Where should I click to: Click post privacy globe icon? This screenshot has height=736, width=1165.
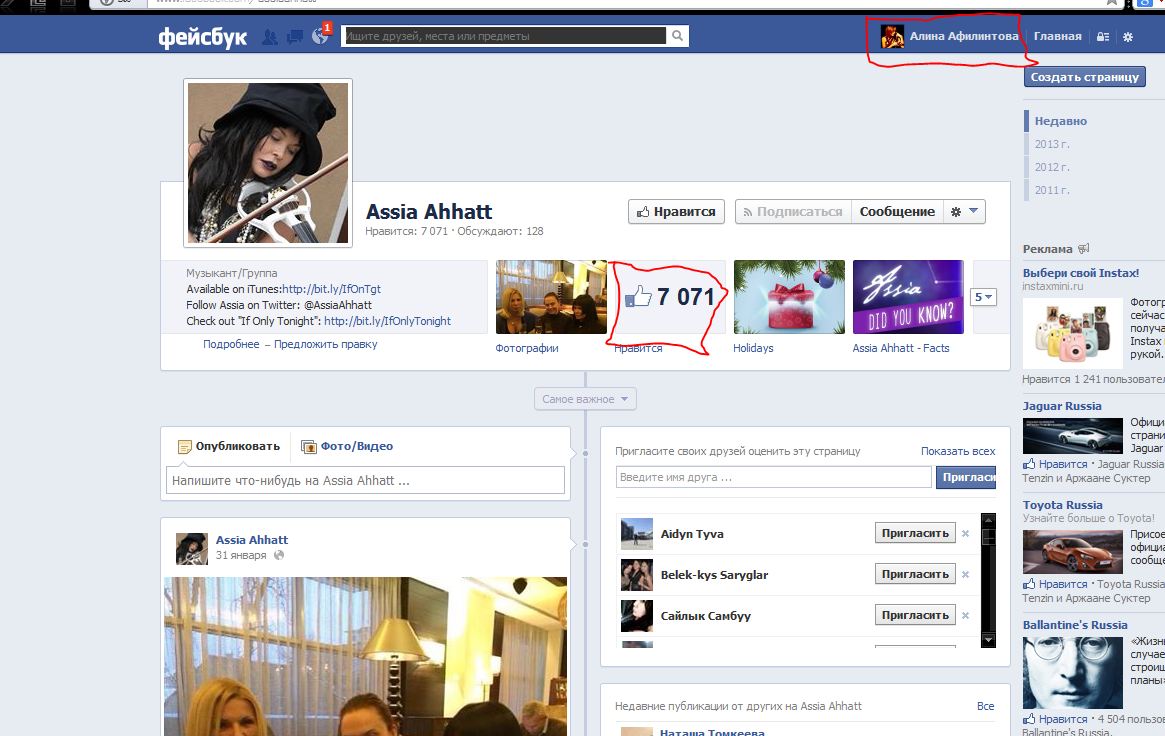[x=279, y=555]
